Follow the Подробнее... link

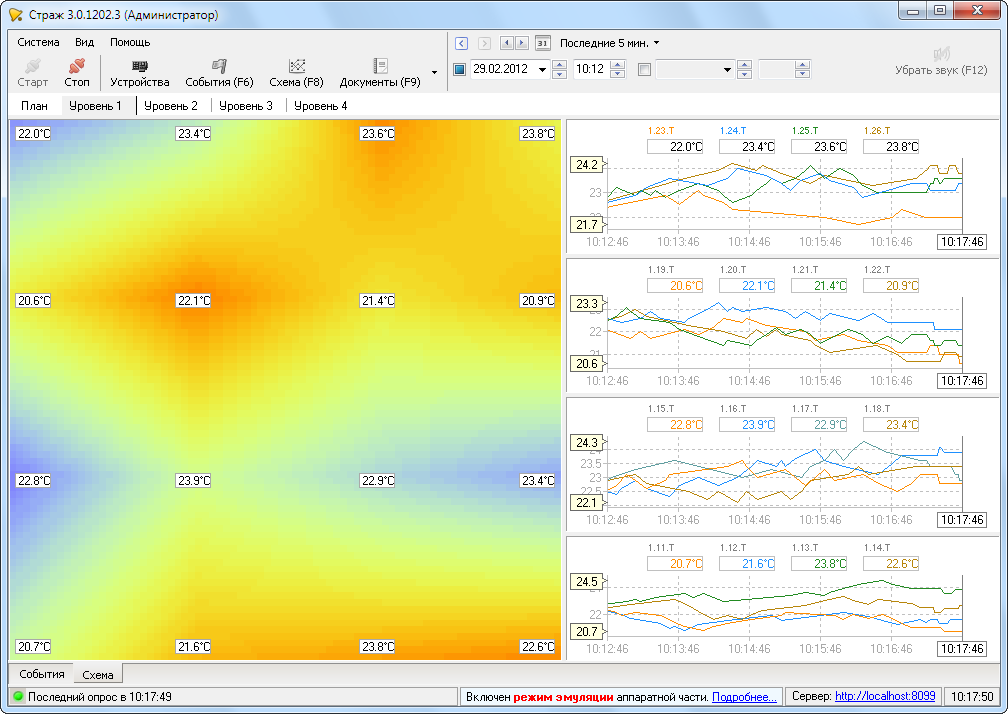[744, 697]
